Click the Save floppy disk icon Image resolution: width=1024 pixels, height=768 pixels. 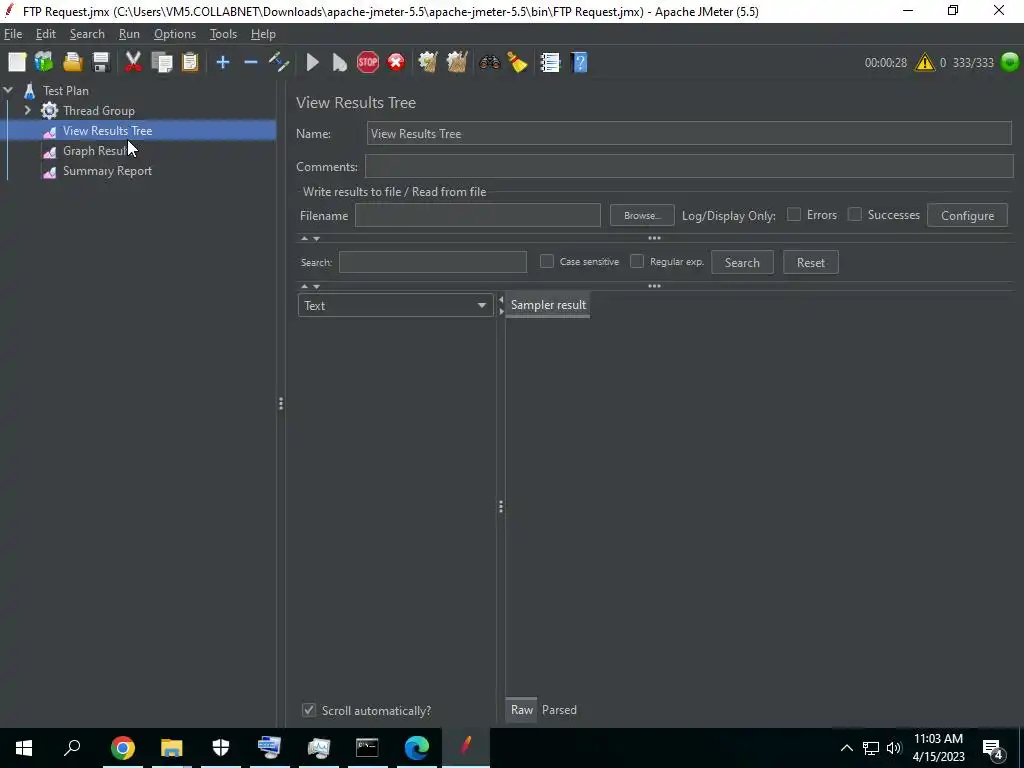point(101,62)
